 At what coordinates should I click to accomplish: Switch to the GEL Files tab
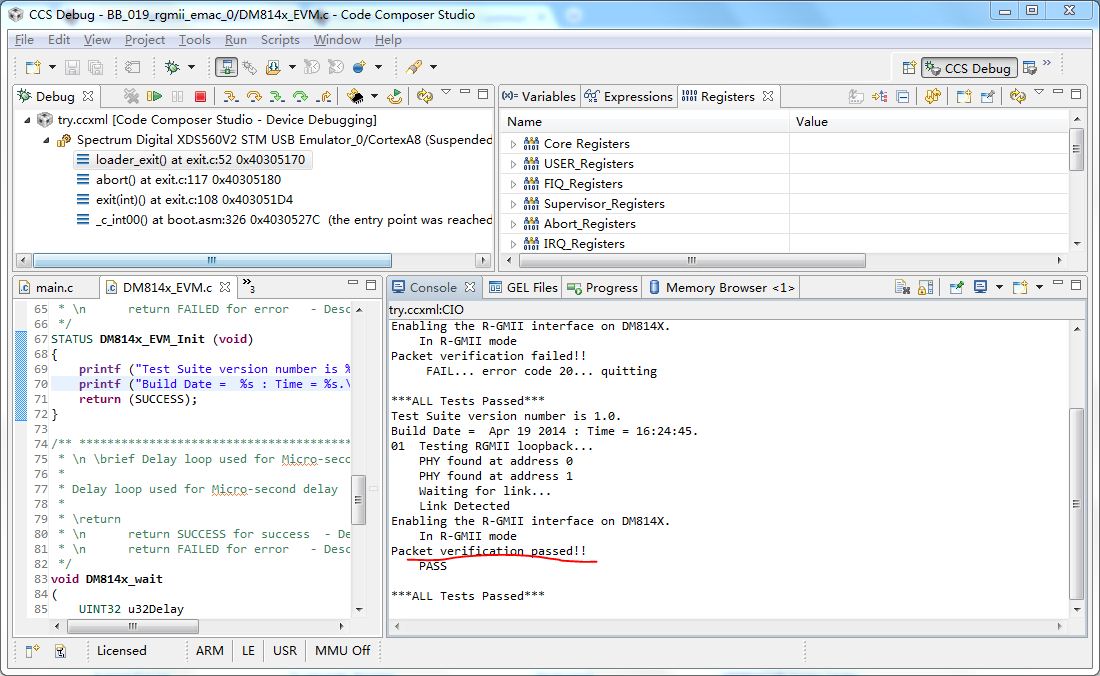(x=523, y=288)
